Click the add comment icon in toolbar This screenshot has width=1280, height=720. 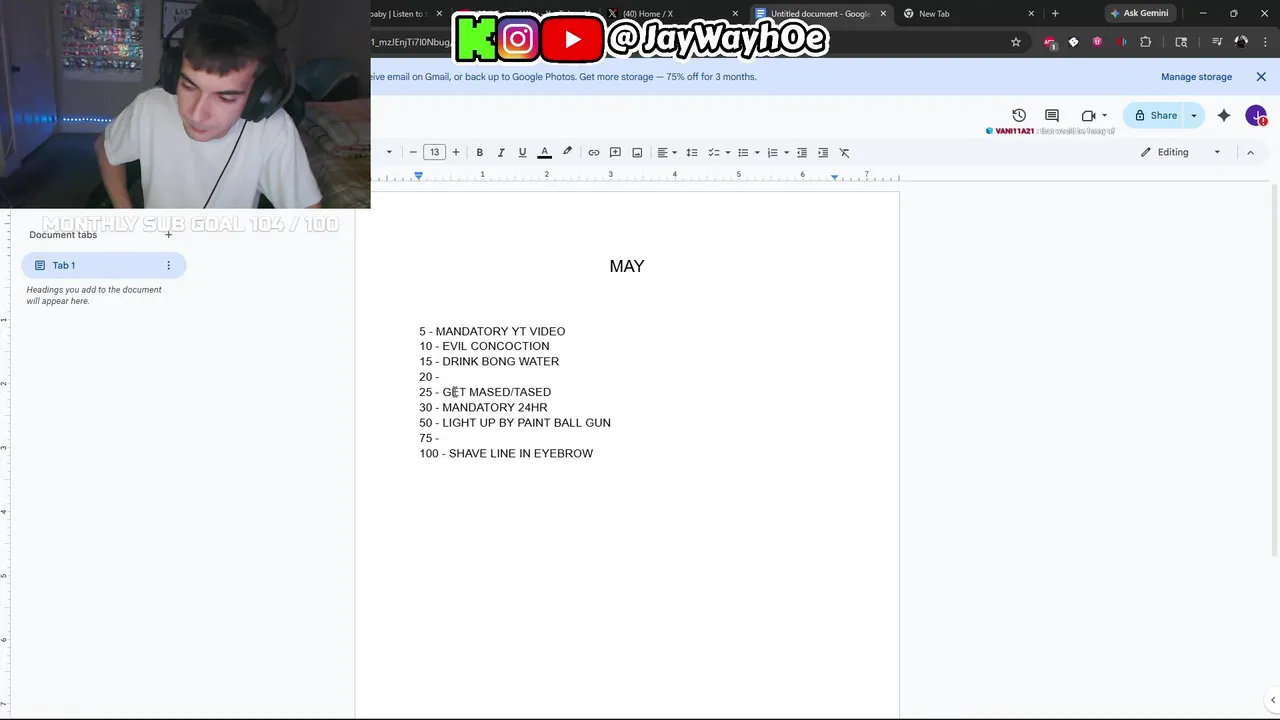615,152
